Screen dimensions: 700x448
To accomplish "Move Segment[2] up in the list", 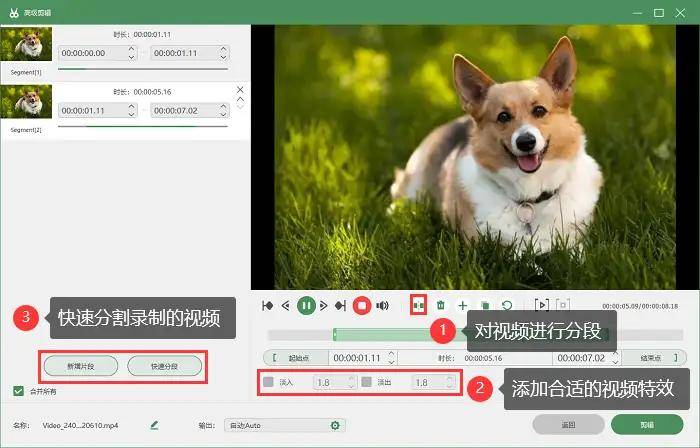I will point(240,99).
